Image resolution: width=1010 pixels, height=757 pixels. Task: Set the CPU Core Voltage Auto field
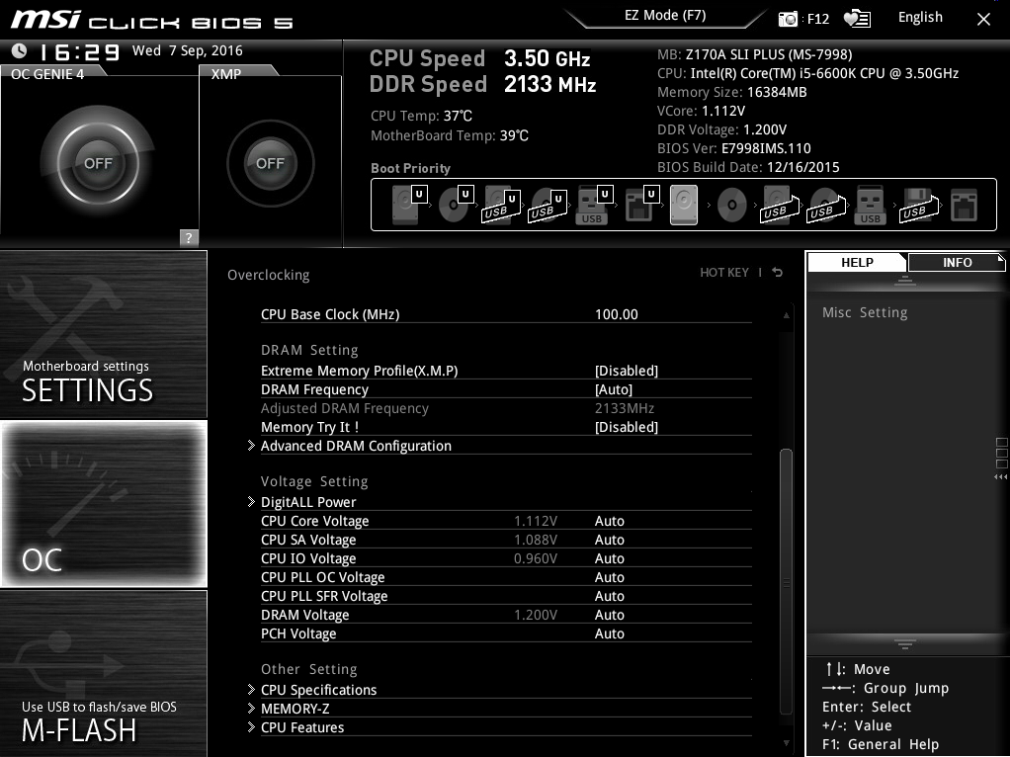609,521
